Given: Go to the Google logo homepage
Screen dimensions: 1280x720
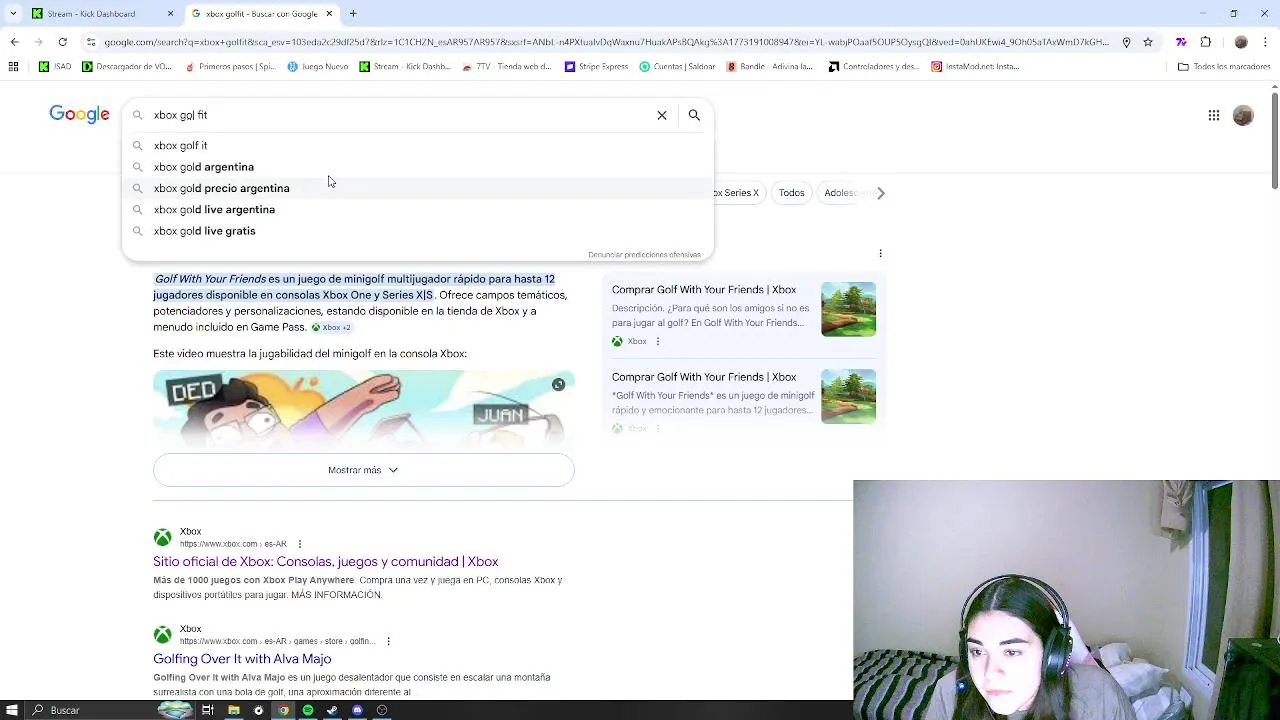Looking at the screenshot, I should click(x=79, y=114).
